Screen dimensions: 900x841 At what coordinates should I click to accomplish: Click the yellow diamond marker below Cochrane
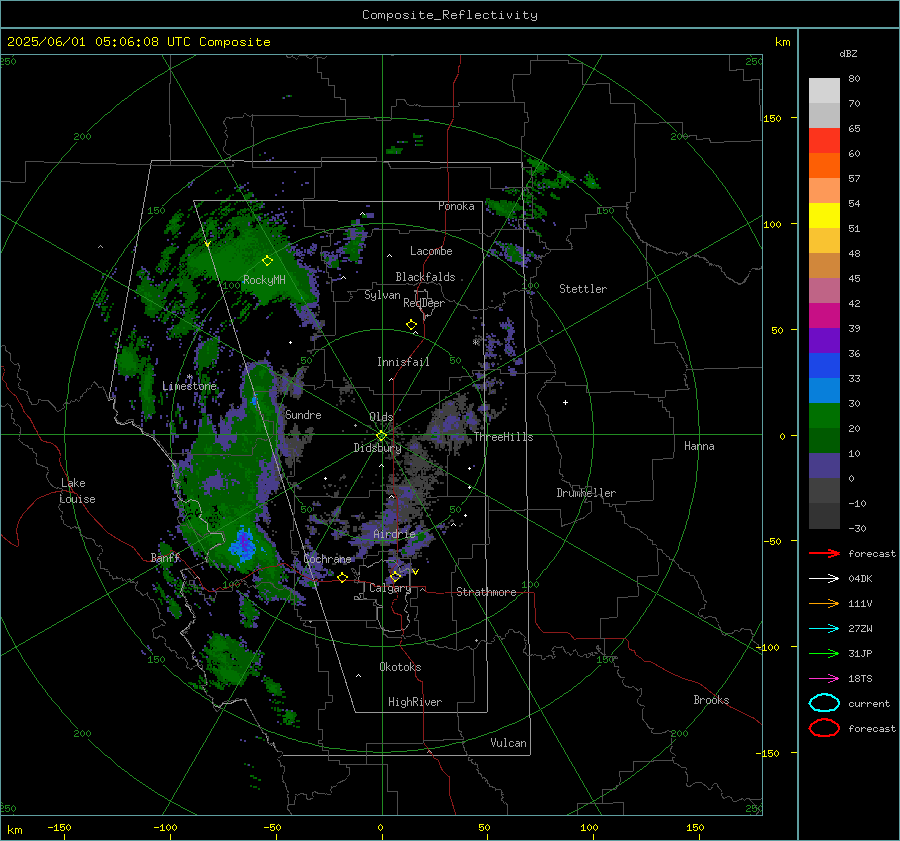[342, 578]
